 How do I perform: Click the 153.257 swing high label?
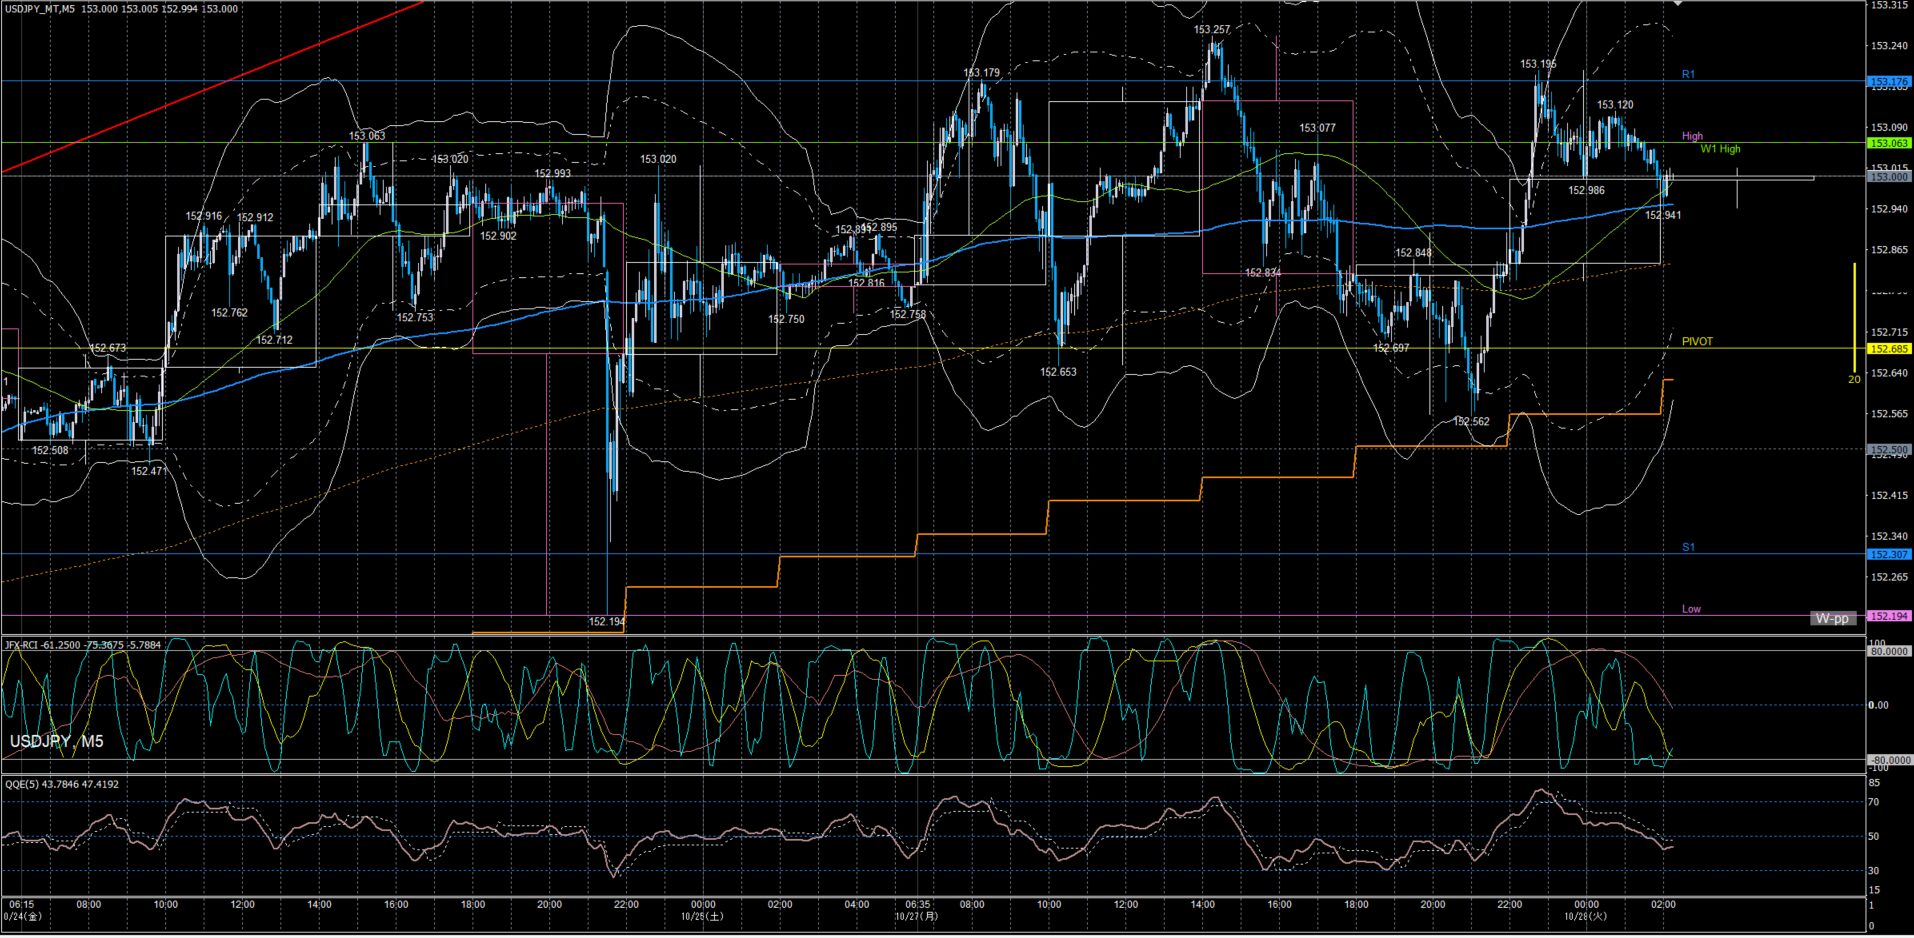1211,30
